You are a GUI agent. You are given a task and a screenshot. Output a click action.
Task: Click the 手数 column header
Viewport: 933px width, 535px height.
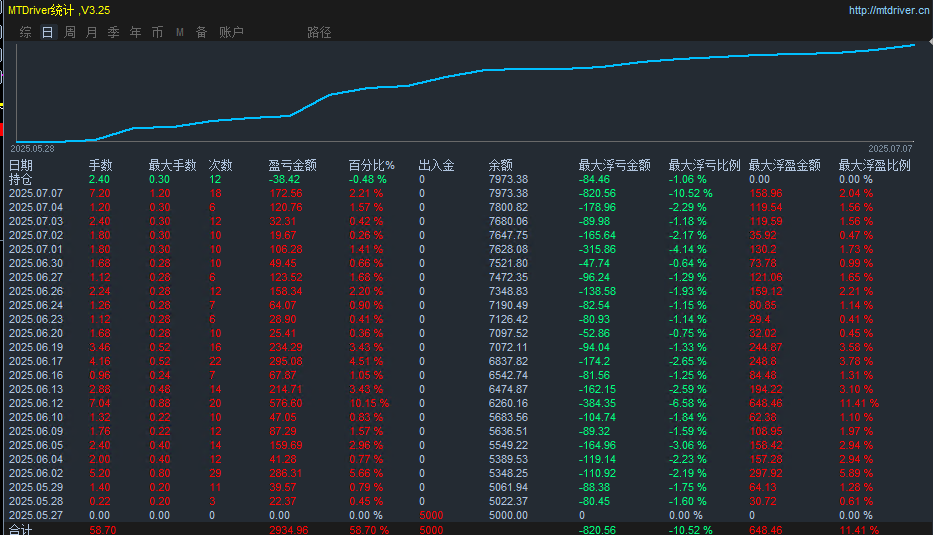pos(101,165)
